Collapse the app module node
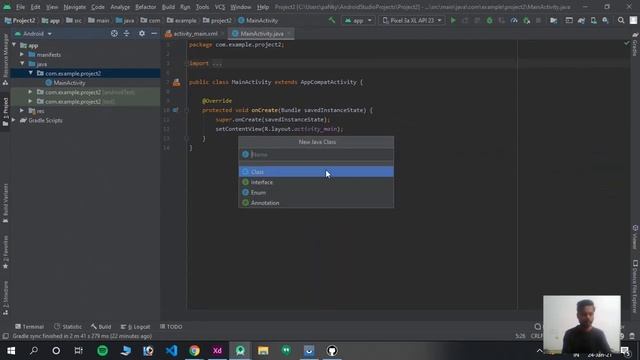The image size is (640, 360). (14, 45)
